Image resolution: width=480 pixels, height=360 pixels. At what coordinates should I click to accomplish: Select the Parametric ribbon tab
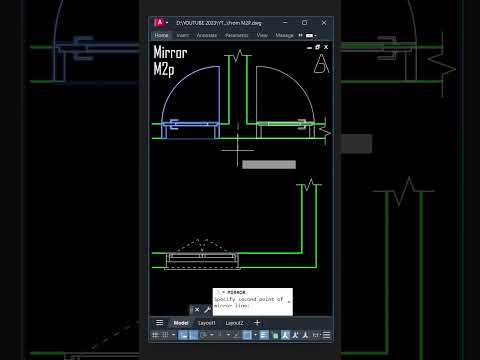(236, 35)
